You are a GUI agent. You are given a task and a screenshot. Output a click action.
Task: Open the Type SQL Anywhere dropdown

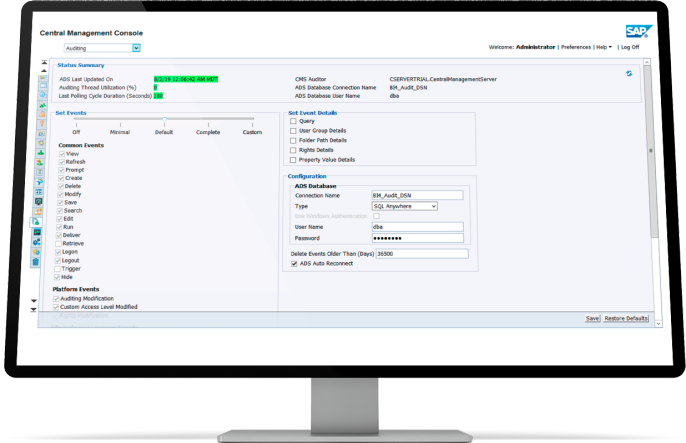pos(405,206)
